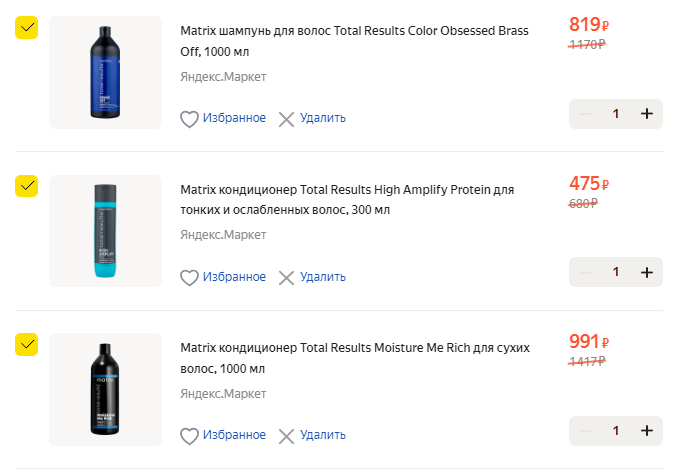Increase quantity of Brass Off shampoo

(x=646, y=114)
